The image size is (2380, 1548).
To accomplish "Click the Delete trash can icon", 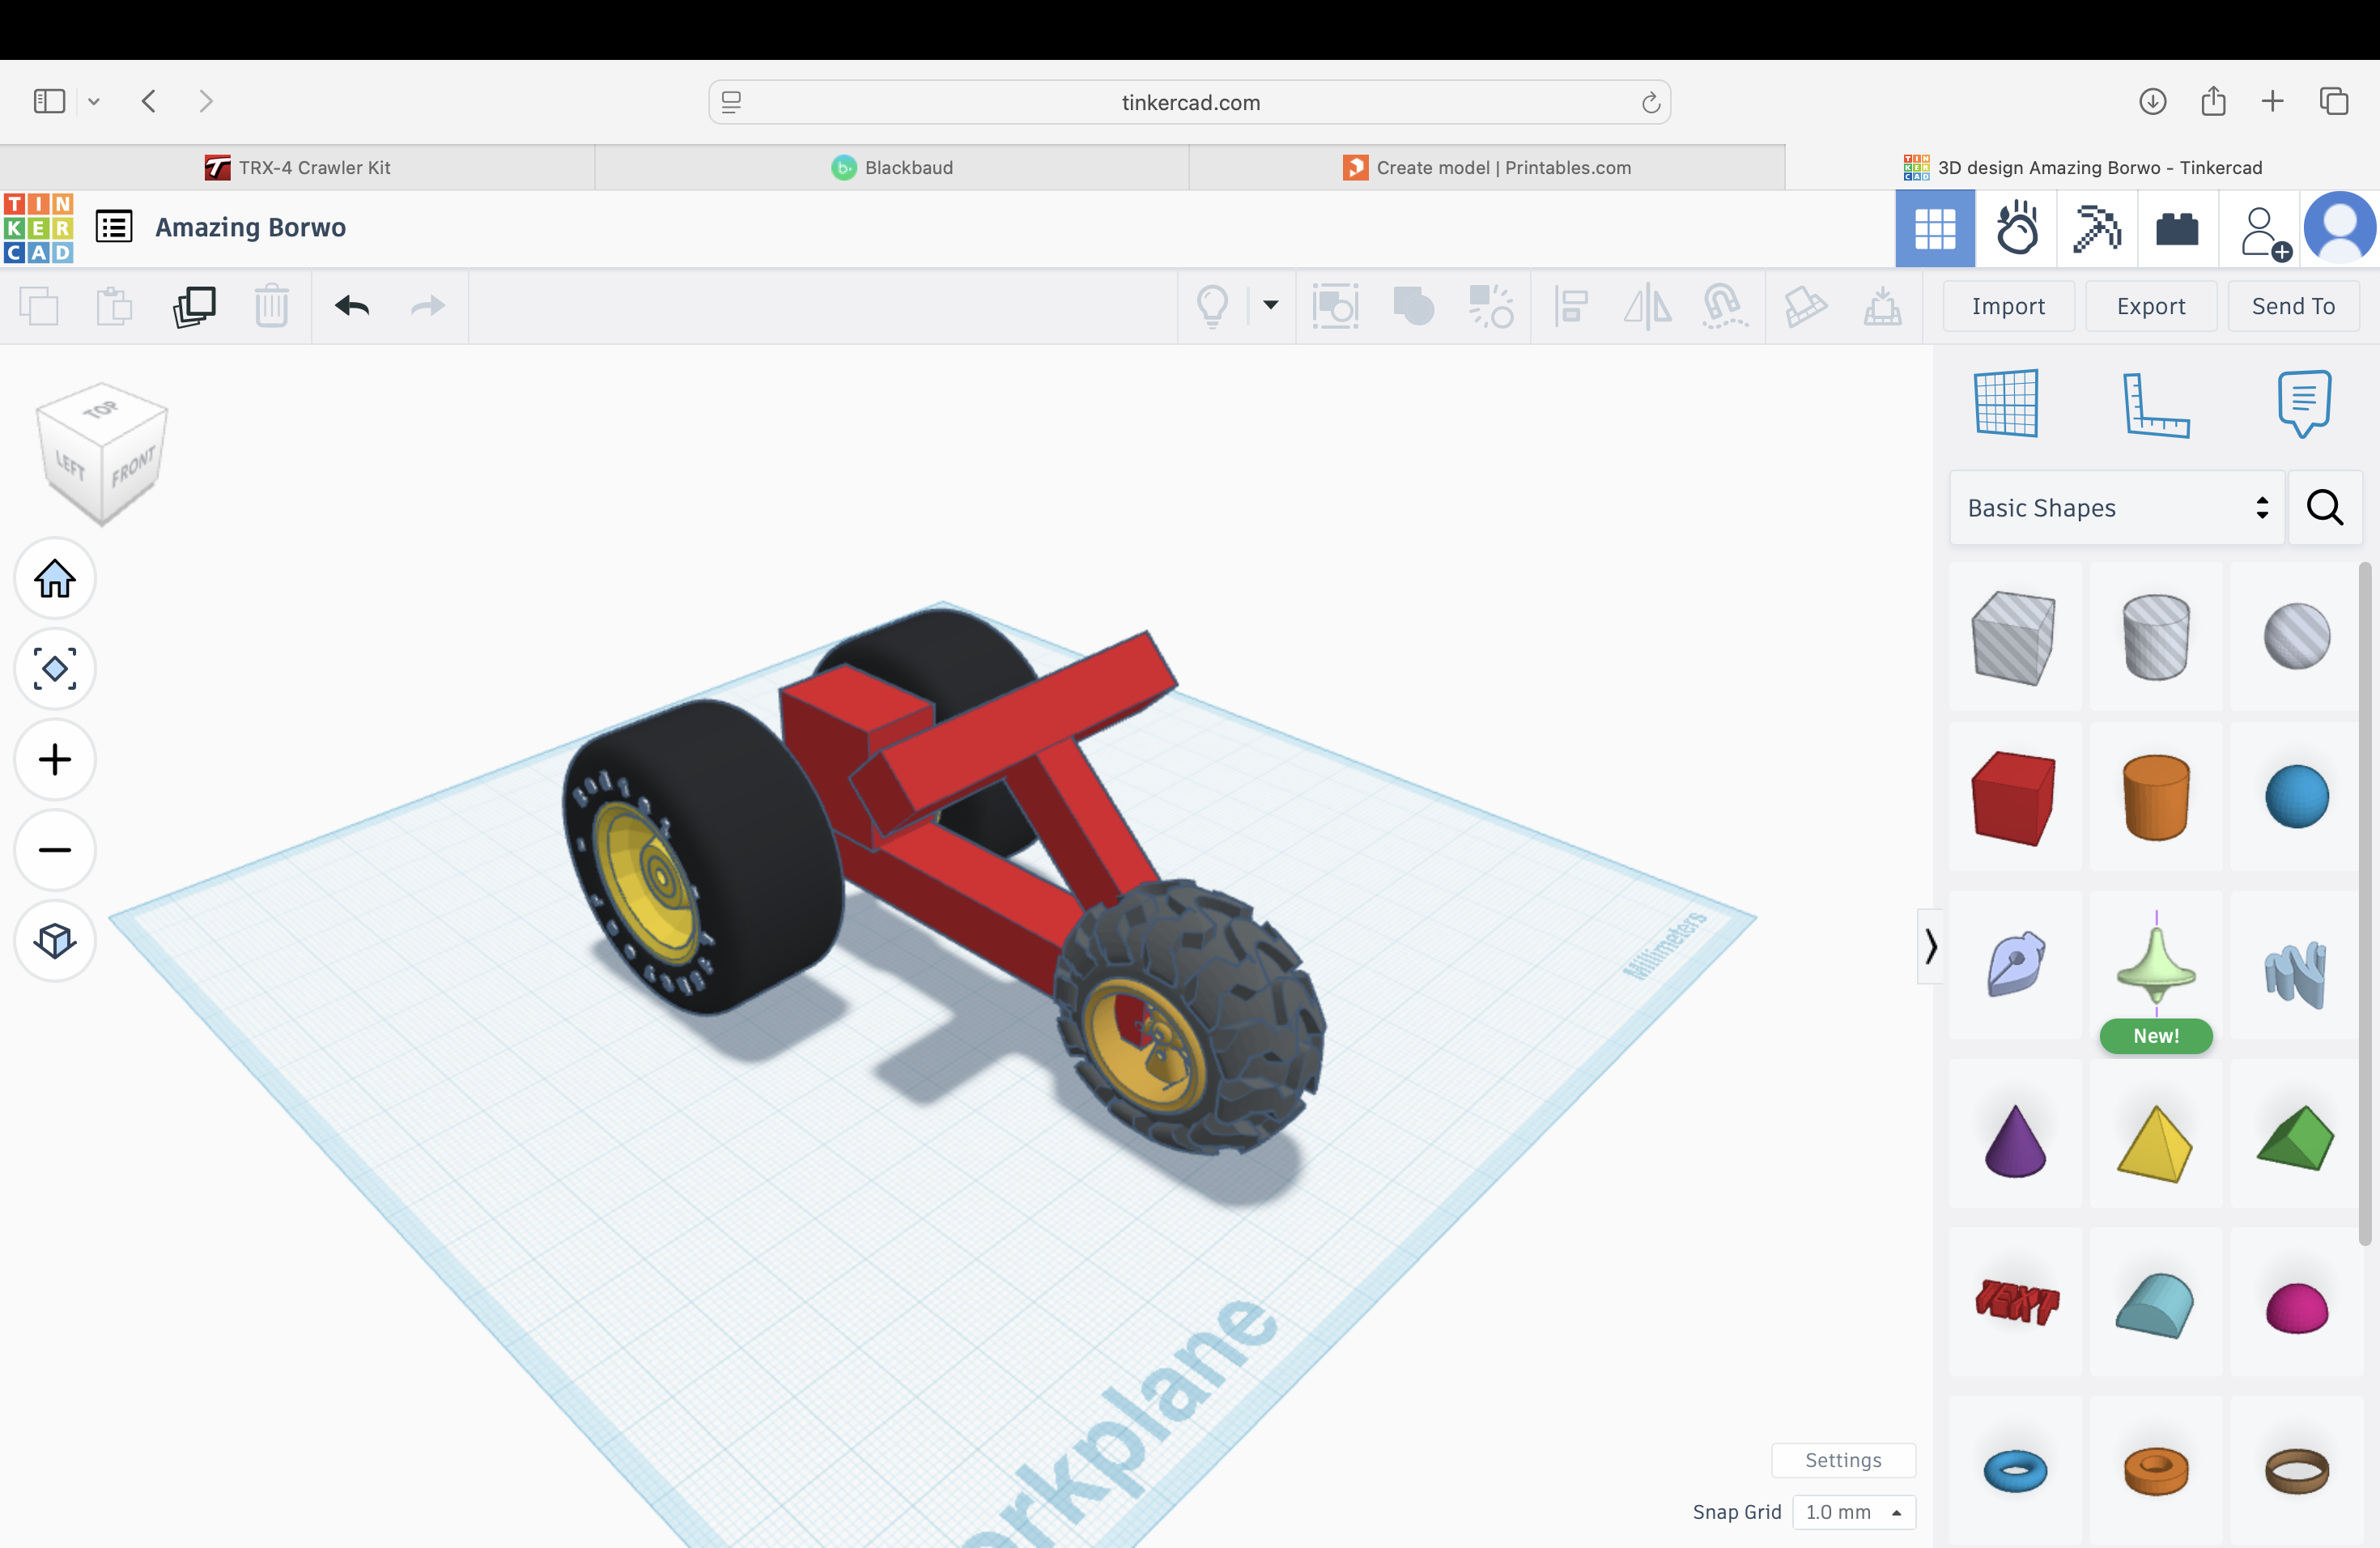I will tap(271, 306).
